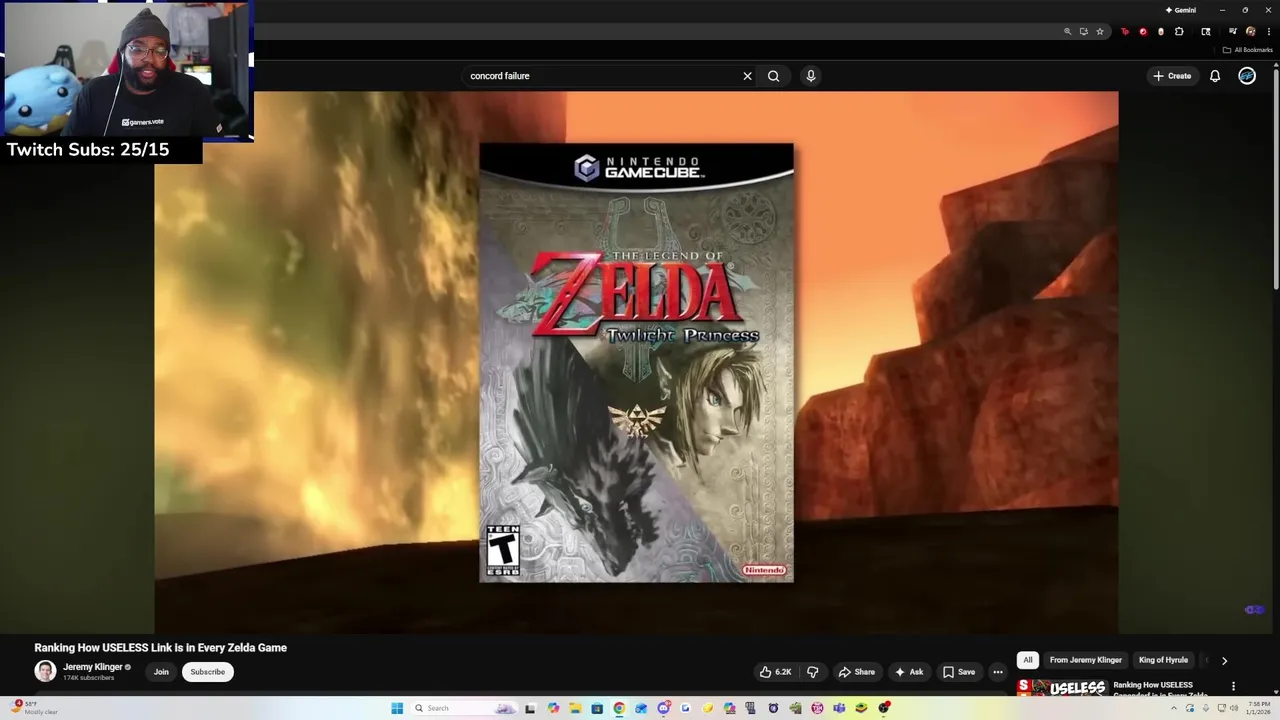Open USELESS Ganondorf recommended video thumbnail
This screenshot has width=1280, height=720.
(1061, 688)
